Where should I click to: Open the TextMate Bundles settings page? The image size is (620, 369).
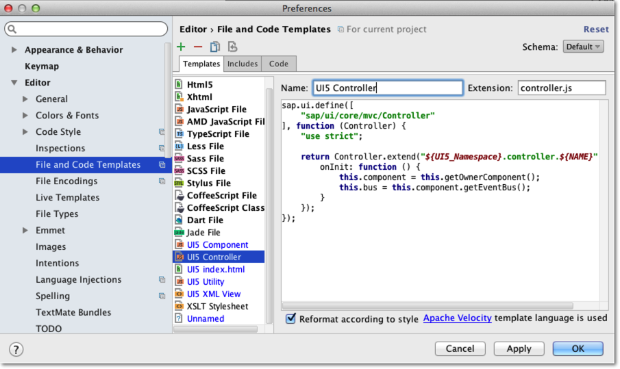(73, 312)
